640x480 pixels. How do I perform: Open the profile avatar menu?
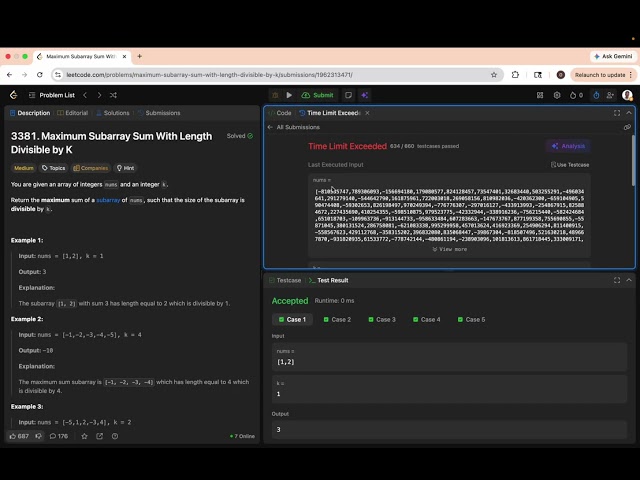[627, 95]
